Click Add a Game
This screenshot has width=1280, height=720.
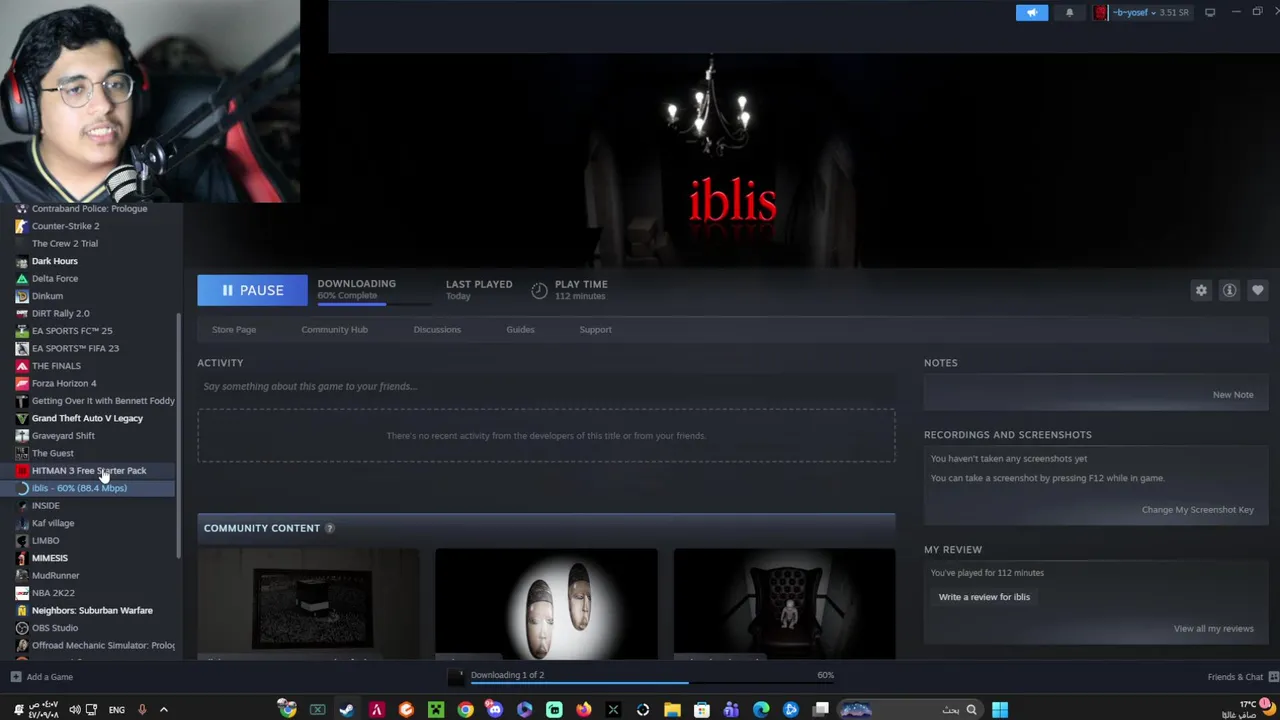(x=42, y=677)
